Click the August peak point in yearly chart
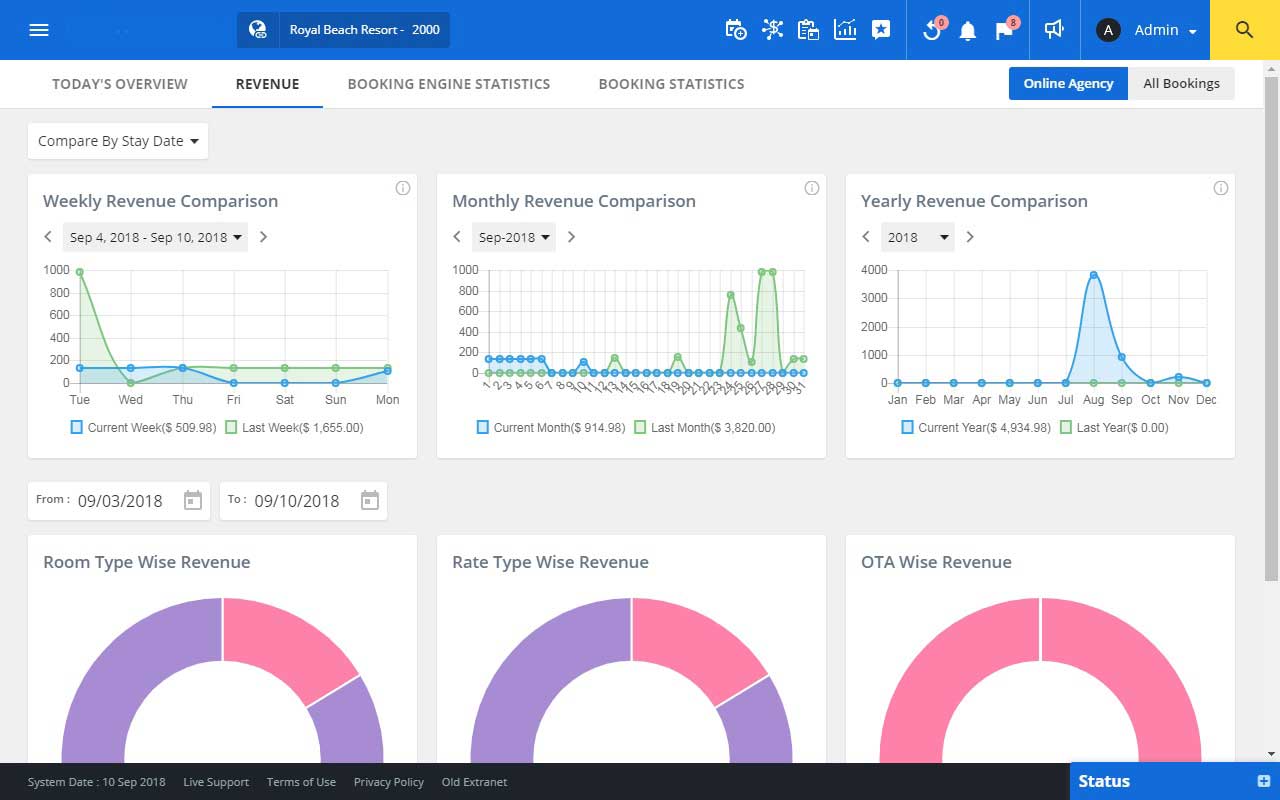 1094,274
